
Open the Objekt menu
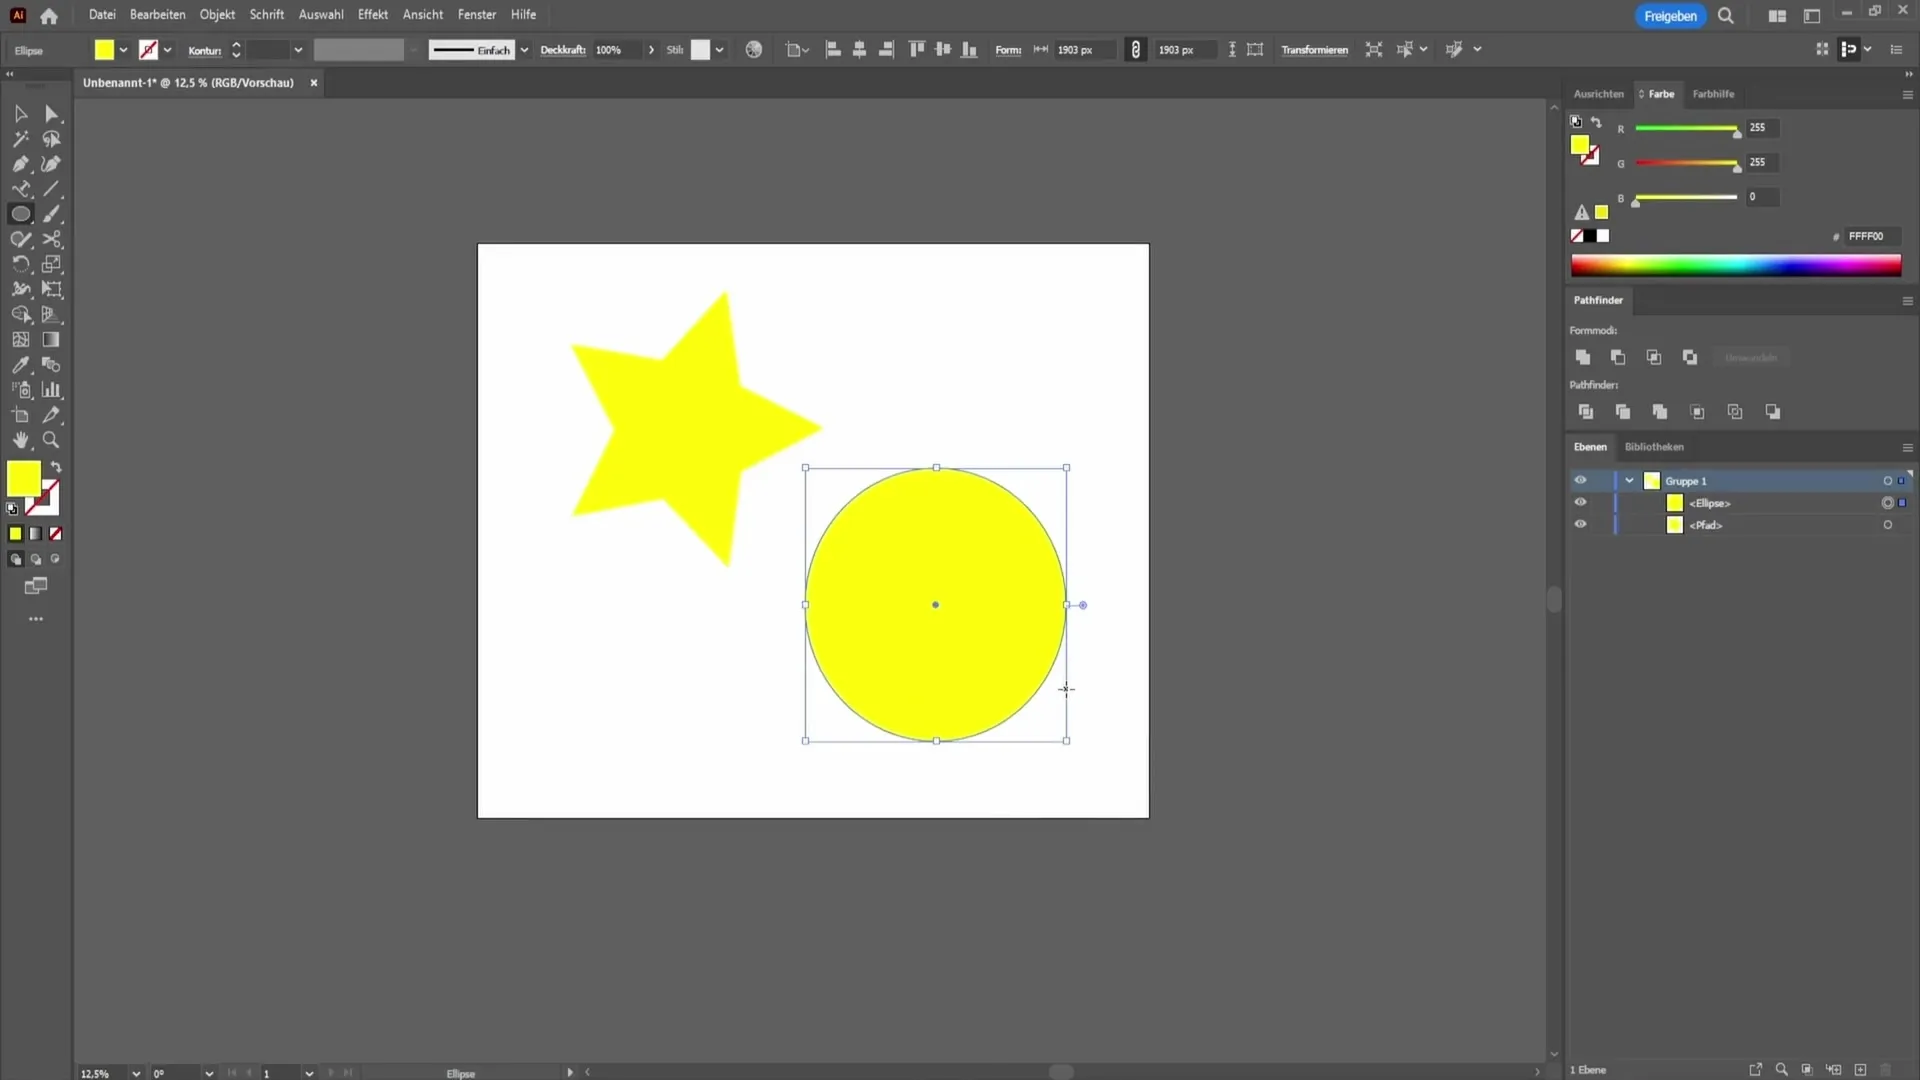[217, 15]
